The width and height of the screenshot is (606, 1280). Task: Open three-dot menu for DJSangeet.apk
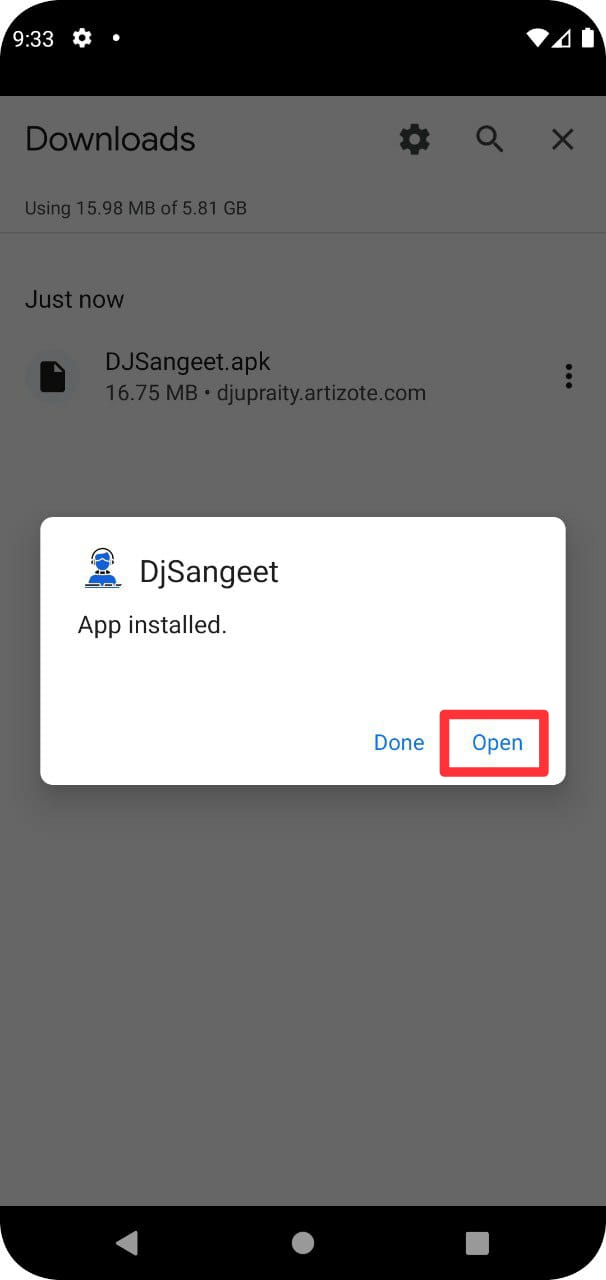[569, 376]
